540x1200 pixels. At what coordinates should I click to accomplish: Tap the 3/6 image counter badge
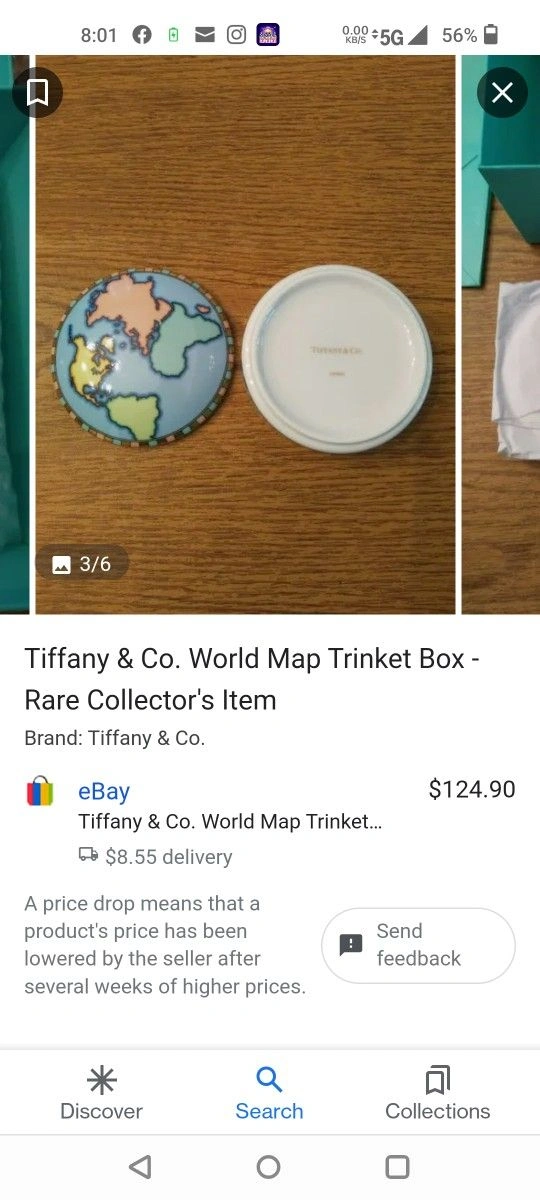[82, 564]
